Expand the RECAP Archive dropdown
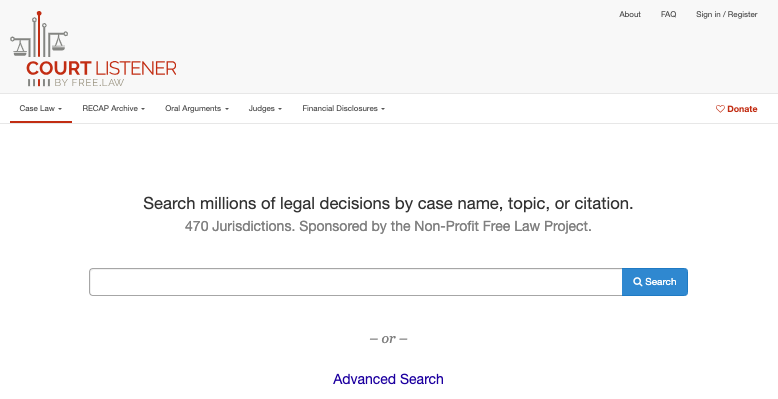 coord(114,108)
